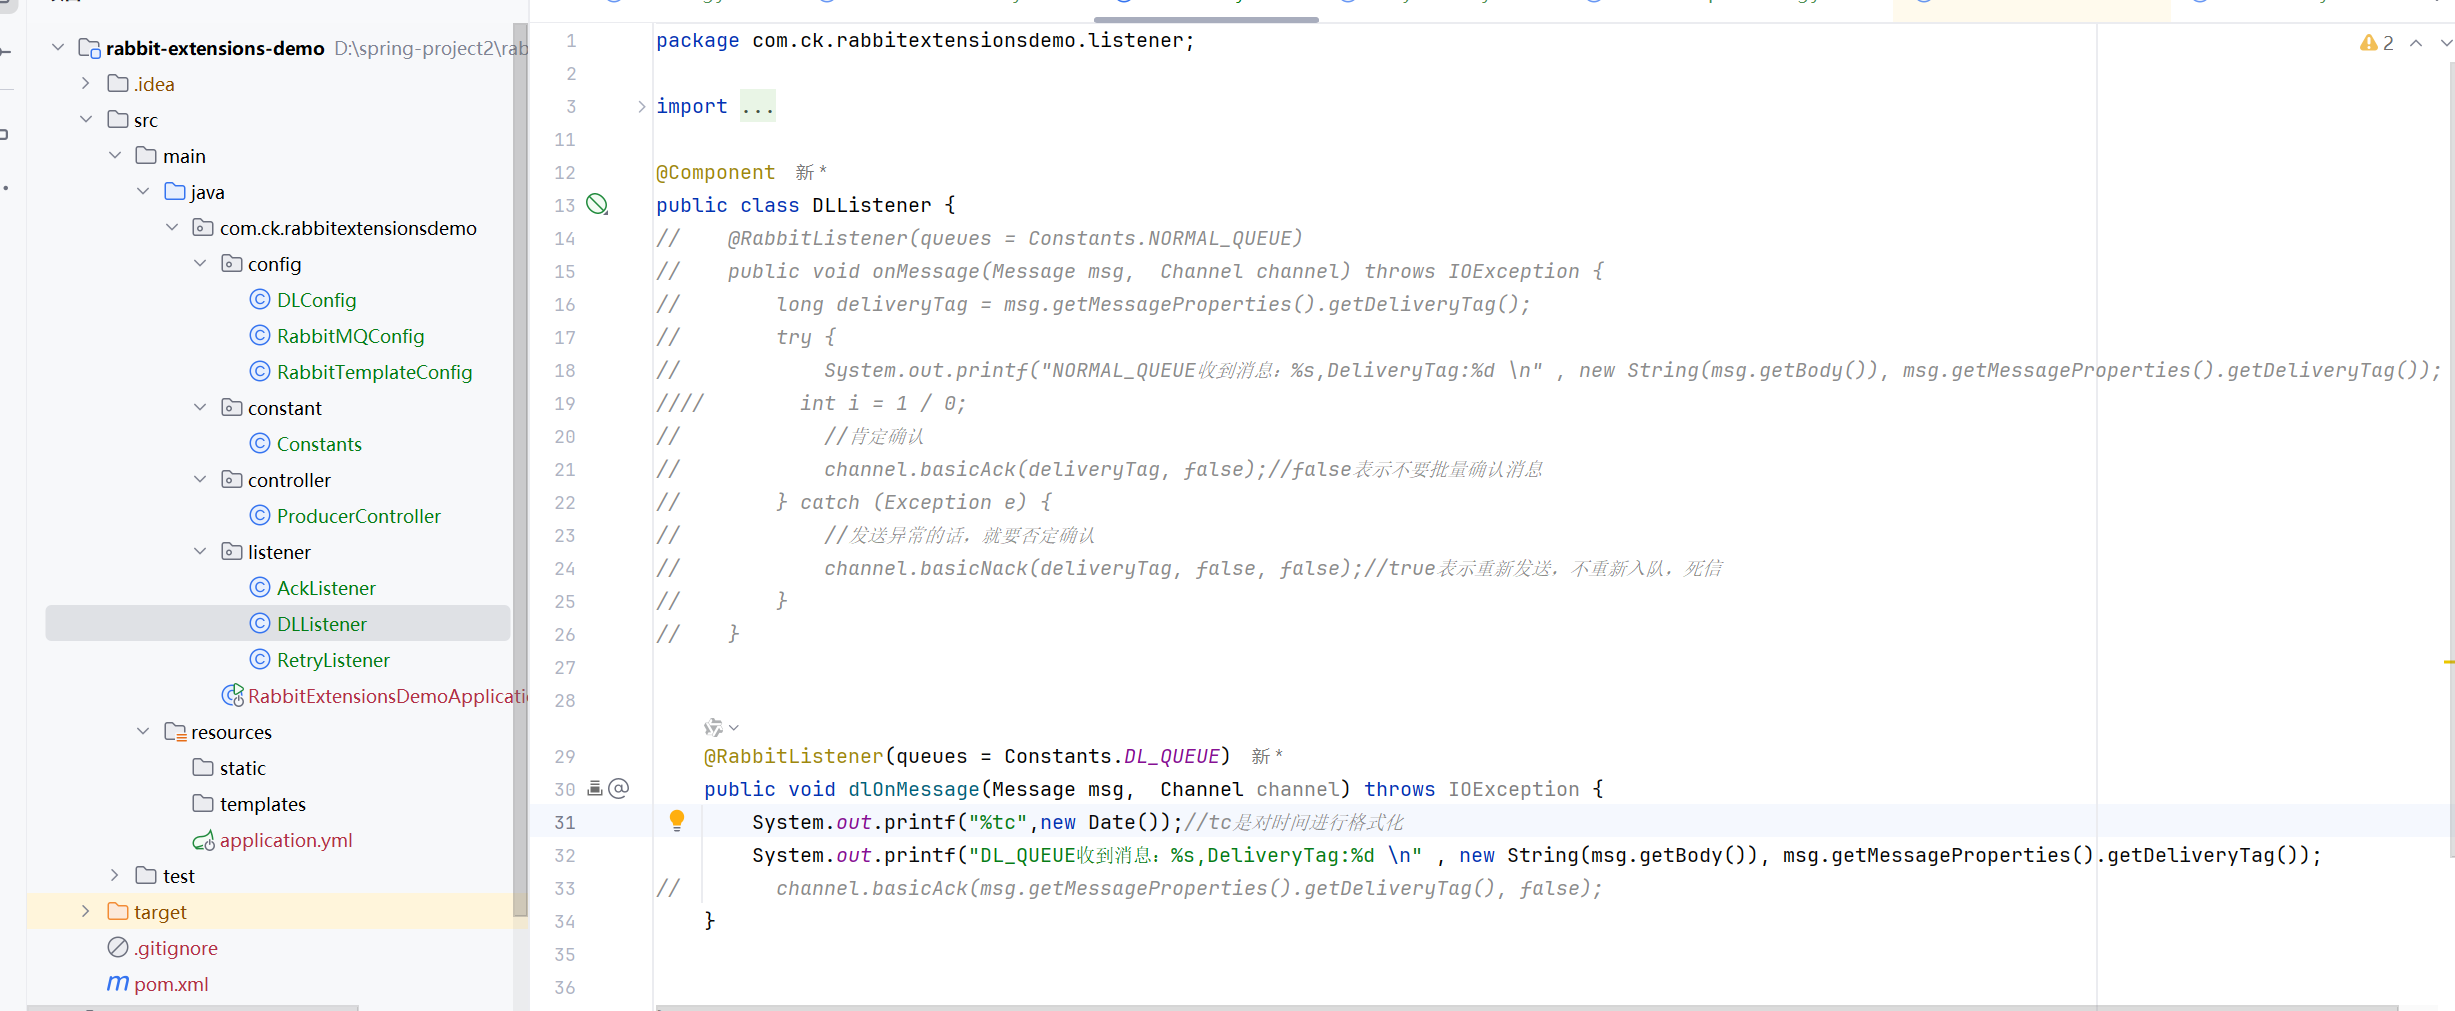The width and height of the screenshot is (2455, 1011).
Task: Click the java source root folder icon
Action: (x=175, y=191)
